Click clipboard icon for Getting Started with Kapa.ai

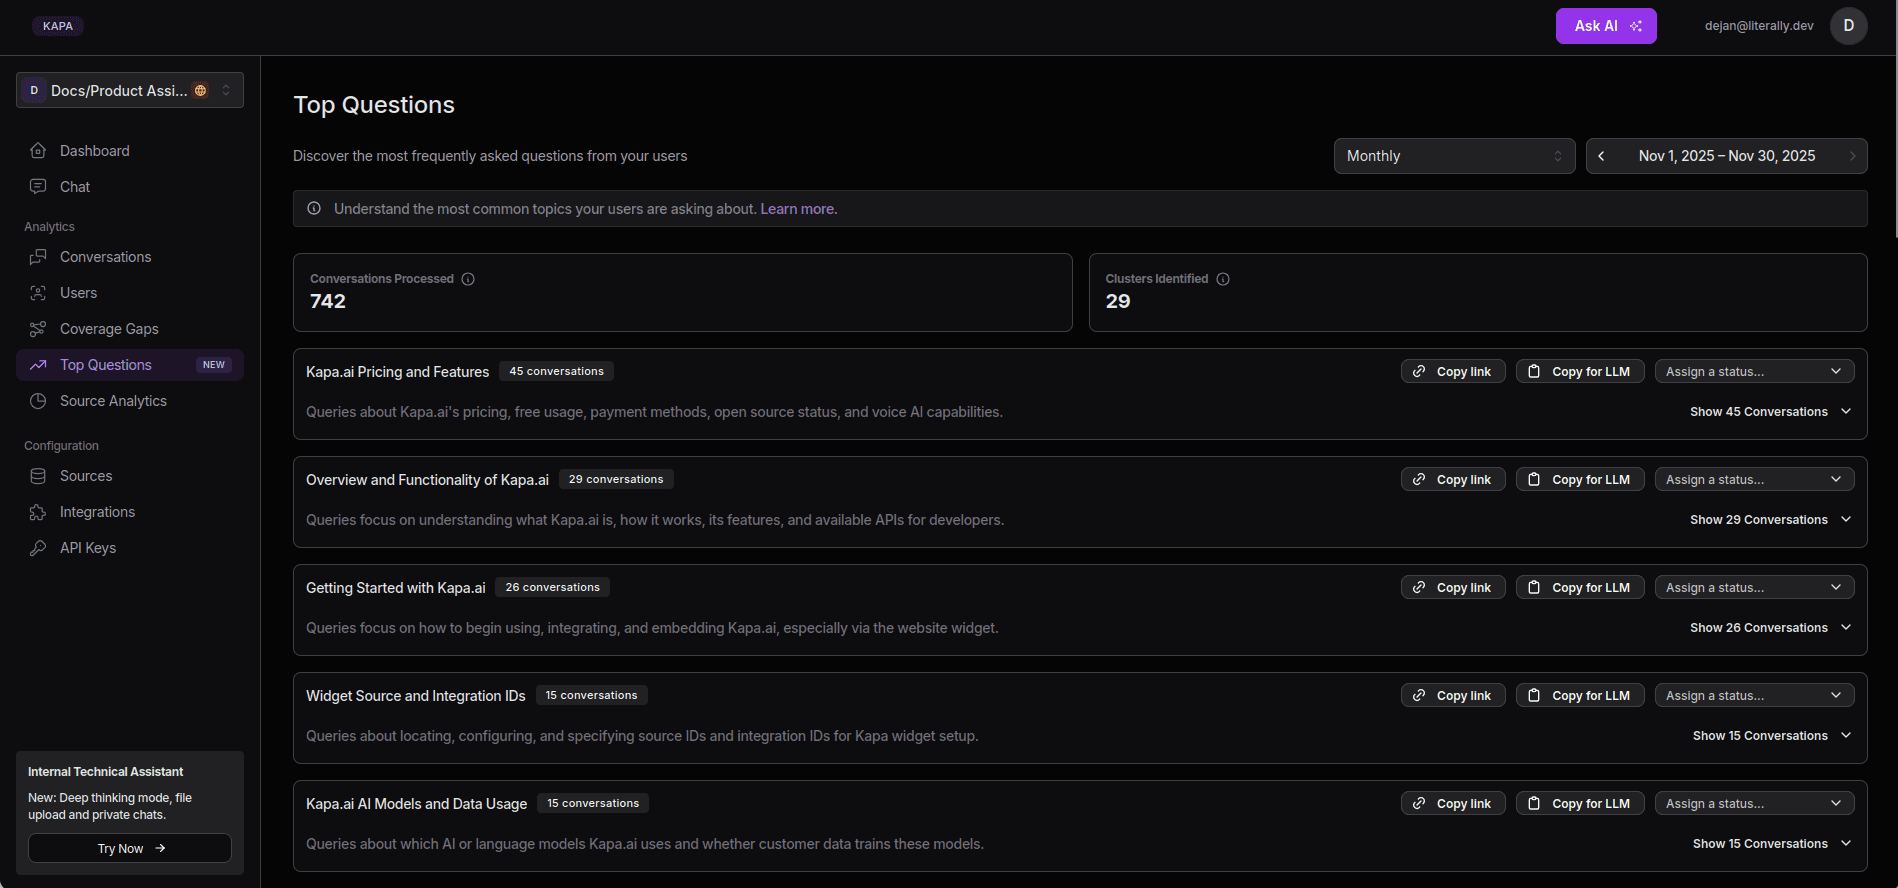click(1534, 587)
